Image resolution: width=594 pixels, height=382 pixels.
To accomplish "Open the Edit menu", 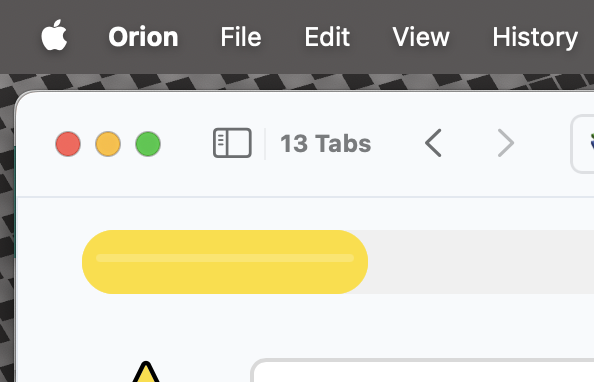I will tap(327, 37).
